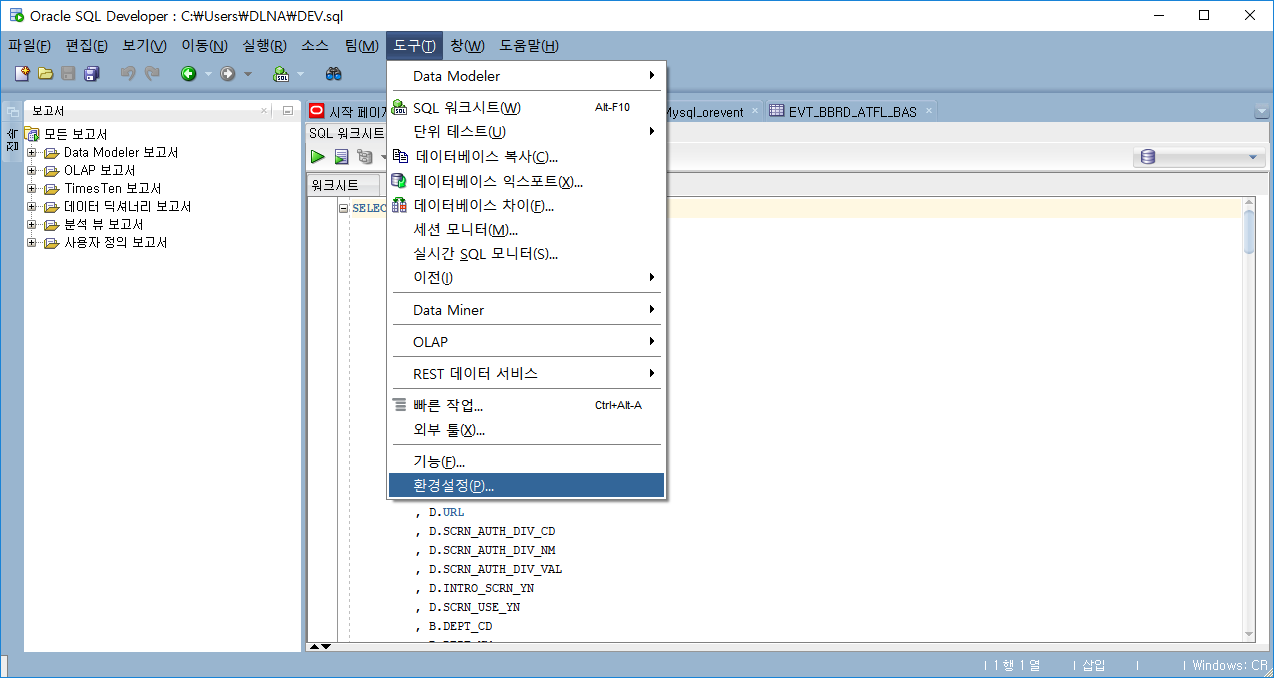Click the window list icon left of 보고서 panel
The image size is (1274, 678).
click(11, 112)
